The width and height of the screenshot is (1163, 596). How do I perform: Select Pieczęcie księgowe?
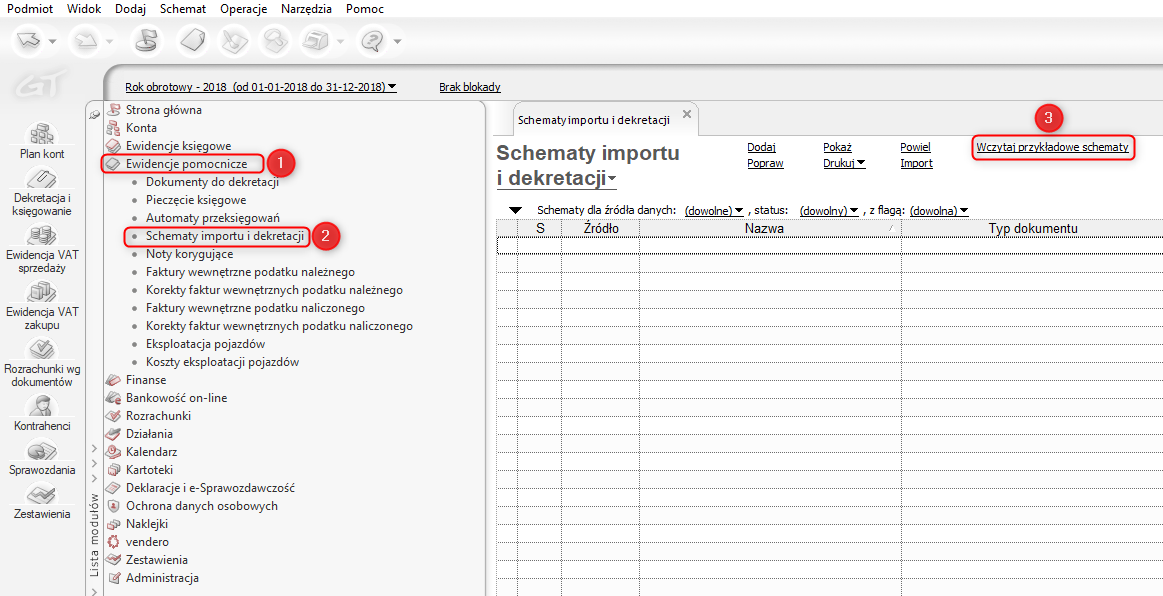[196, 200]
